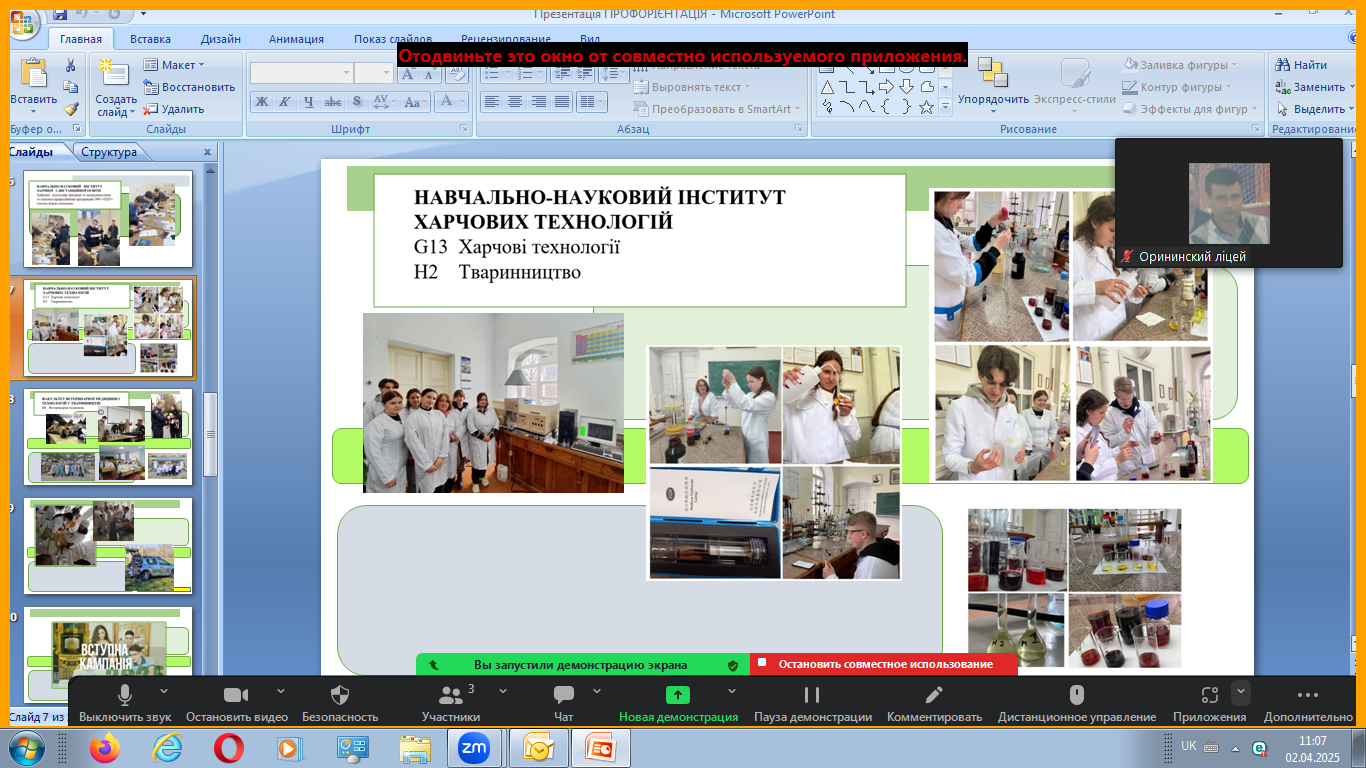Toggle bold formatting in the font group

click(x=262, y=102)
